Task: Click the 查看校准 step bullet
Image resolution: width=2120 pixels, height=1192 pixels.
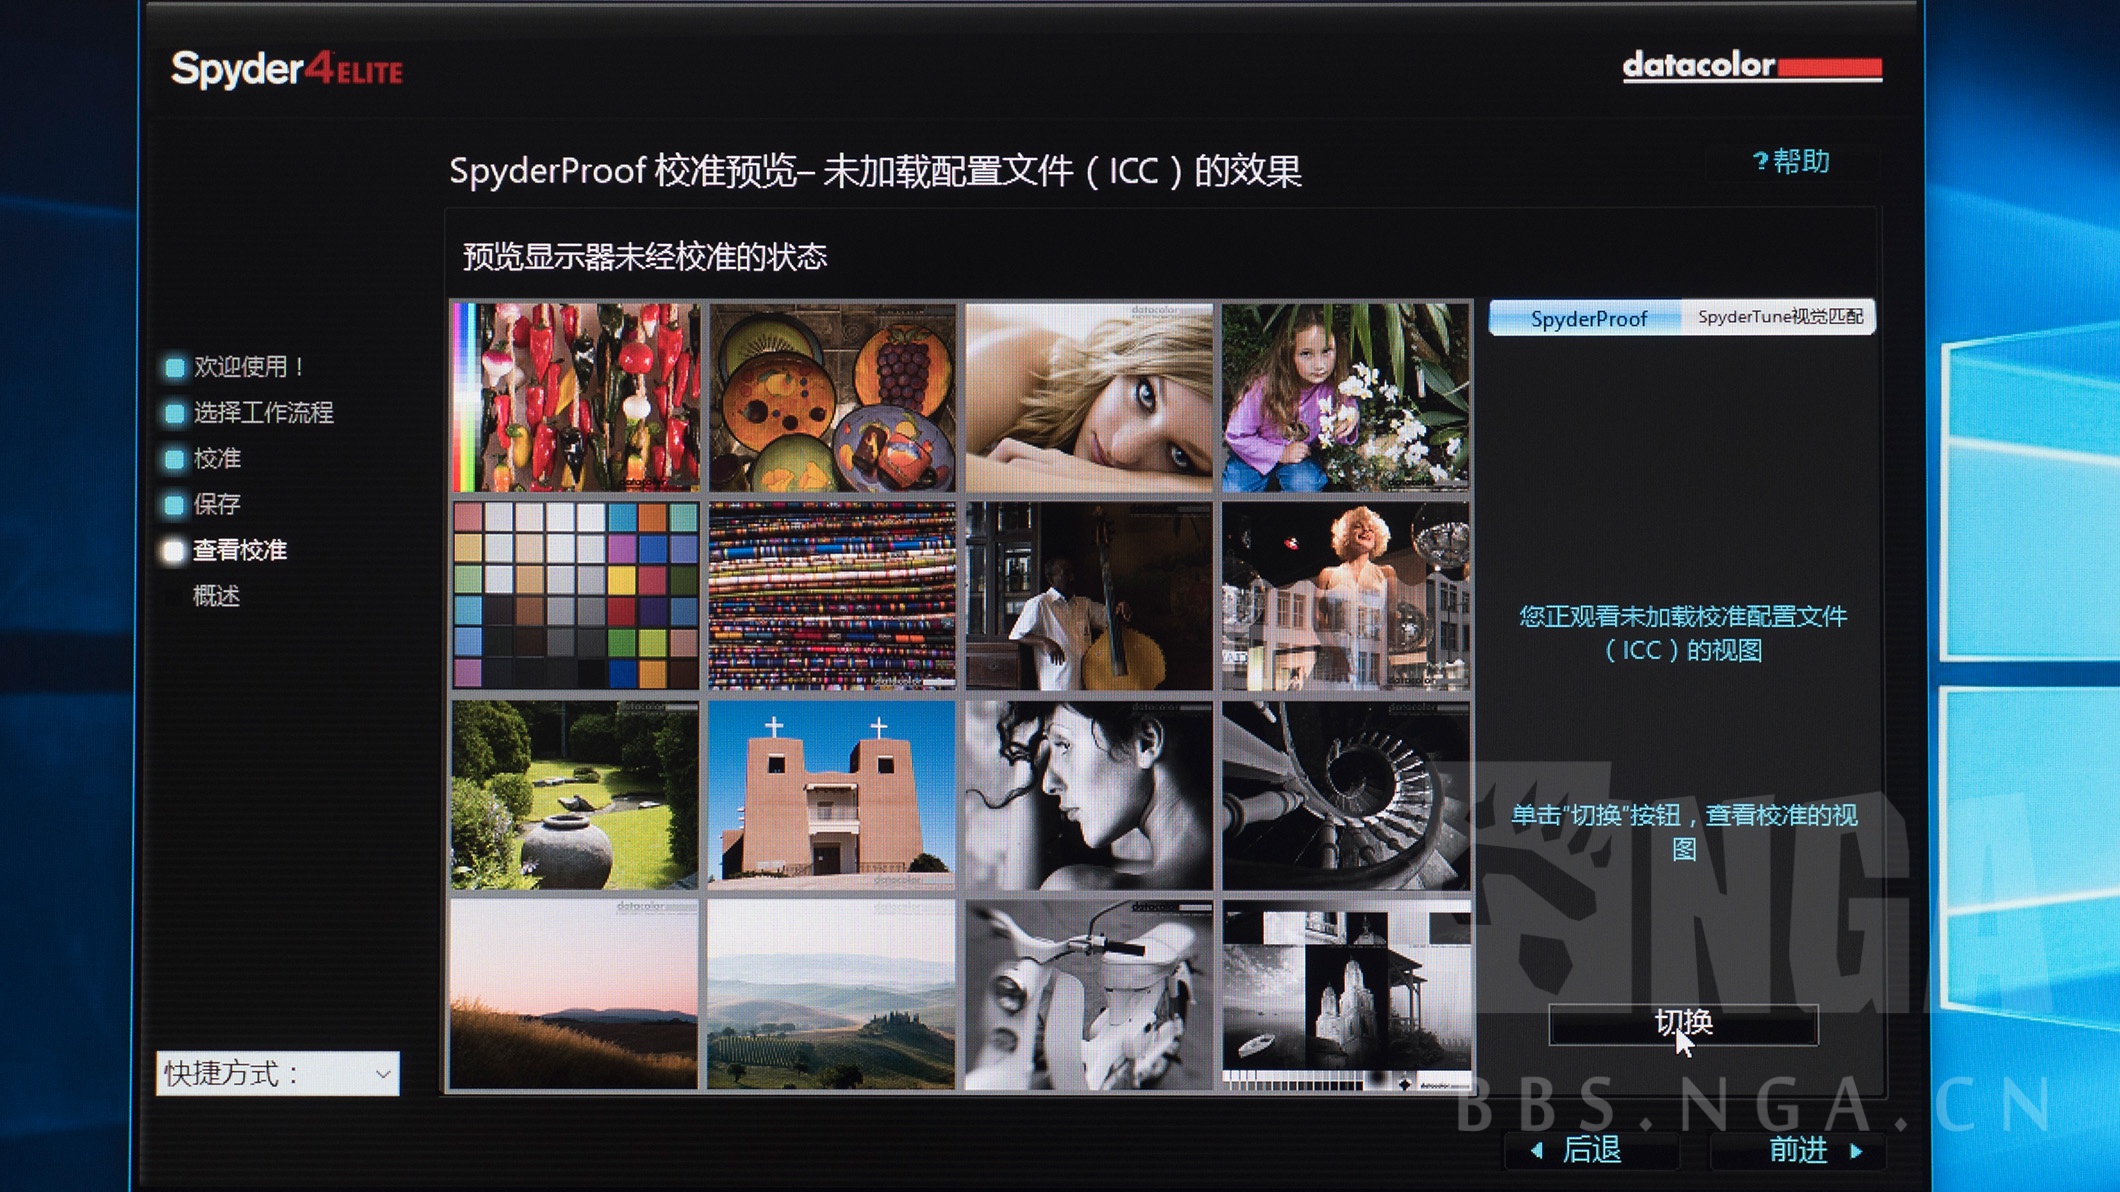Action: 174,551
